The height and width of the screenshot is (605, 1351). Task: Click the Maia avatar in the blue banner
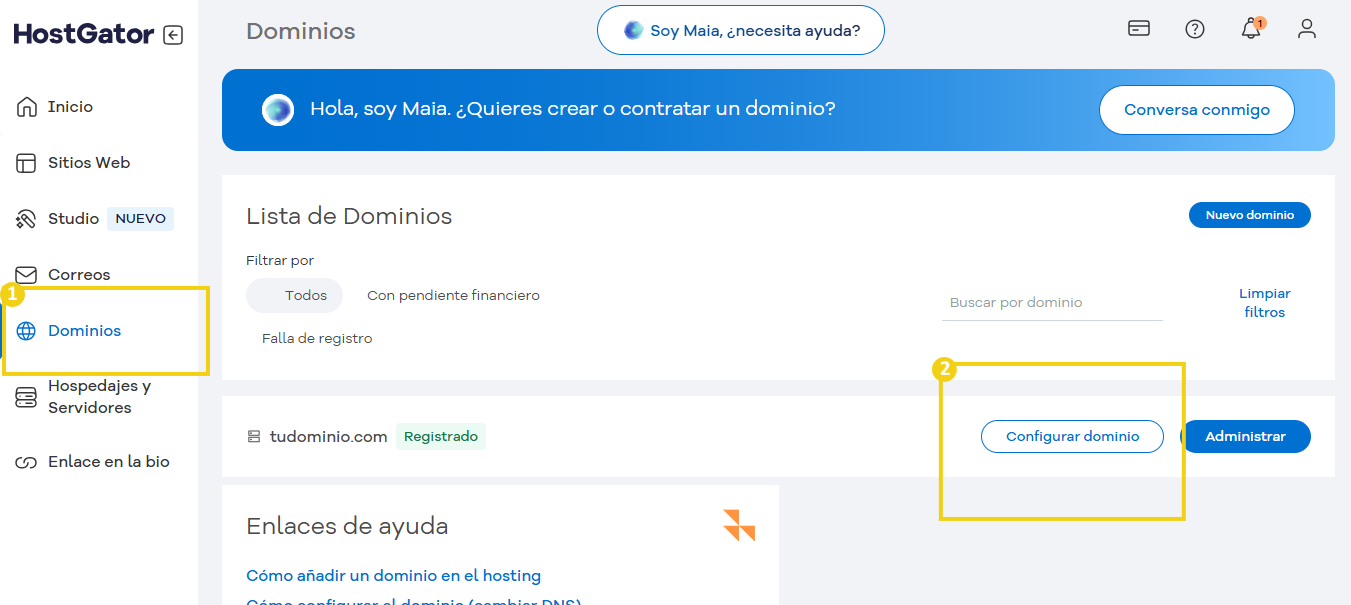tap(278, 110)
